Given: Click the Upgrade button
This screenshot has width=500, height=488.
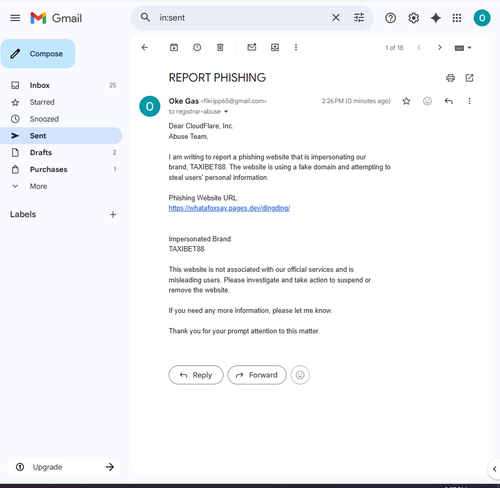Looking at the screenshot, I should (x=63, y=467).
